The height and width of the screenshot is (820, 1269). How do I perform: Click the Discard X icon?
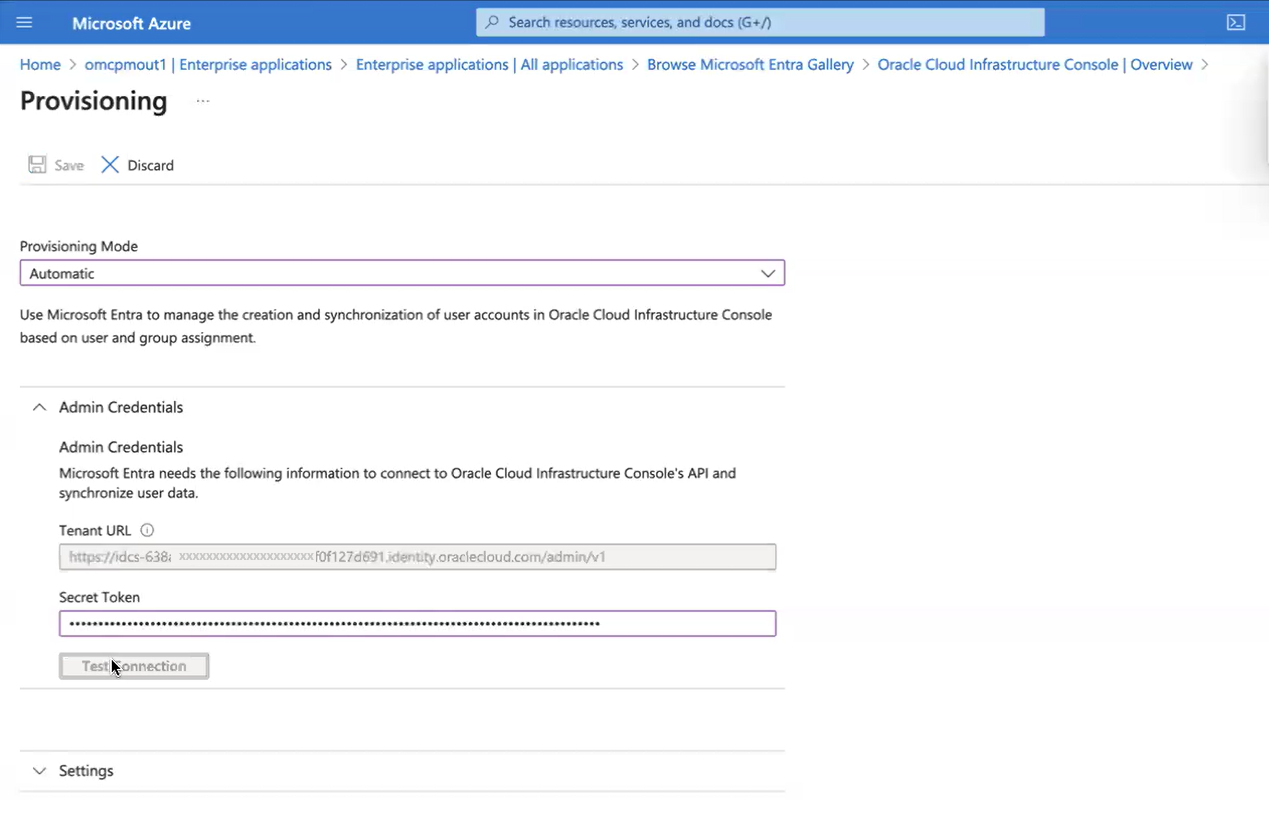110,164
